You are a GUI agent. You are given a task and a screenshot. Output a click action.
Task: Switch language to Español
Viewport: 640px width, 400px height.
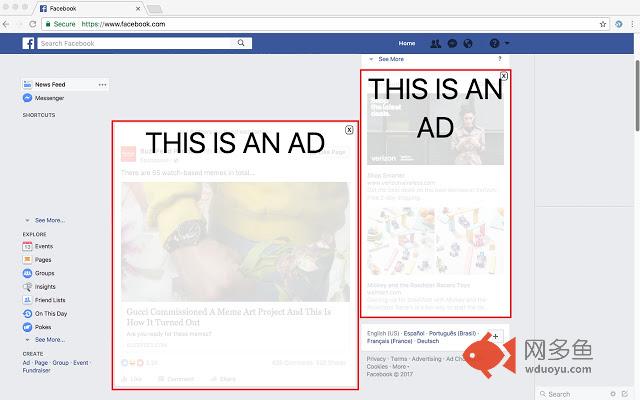pos(414,333)
